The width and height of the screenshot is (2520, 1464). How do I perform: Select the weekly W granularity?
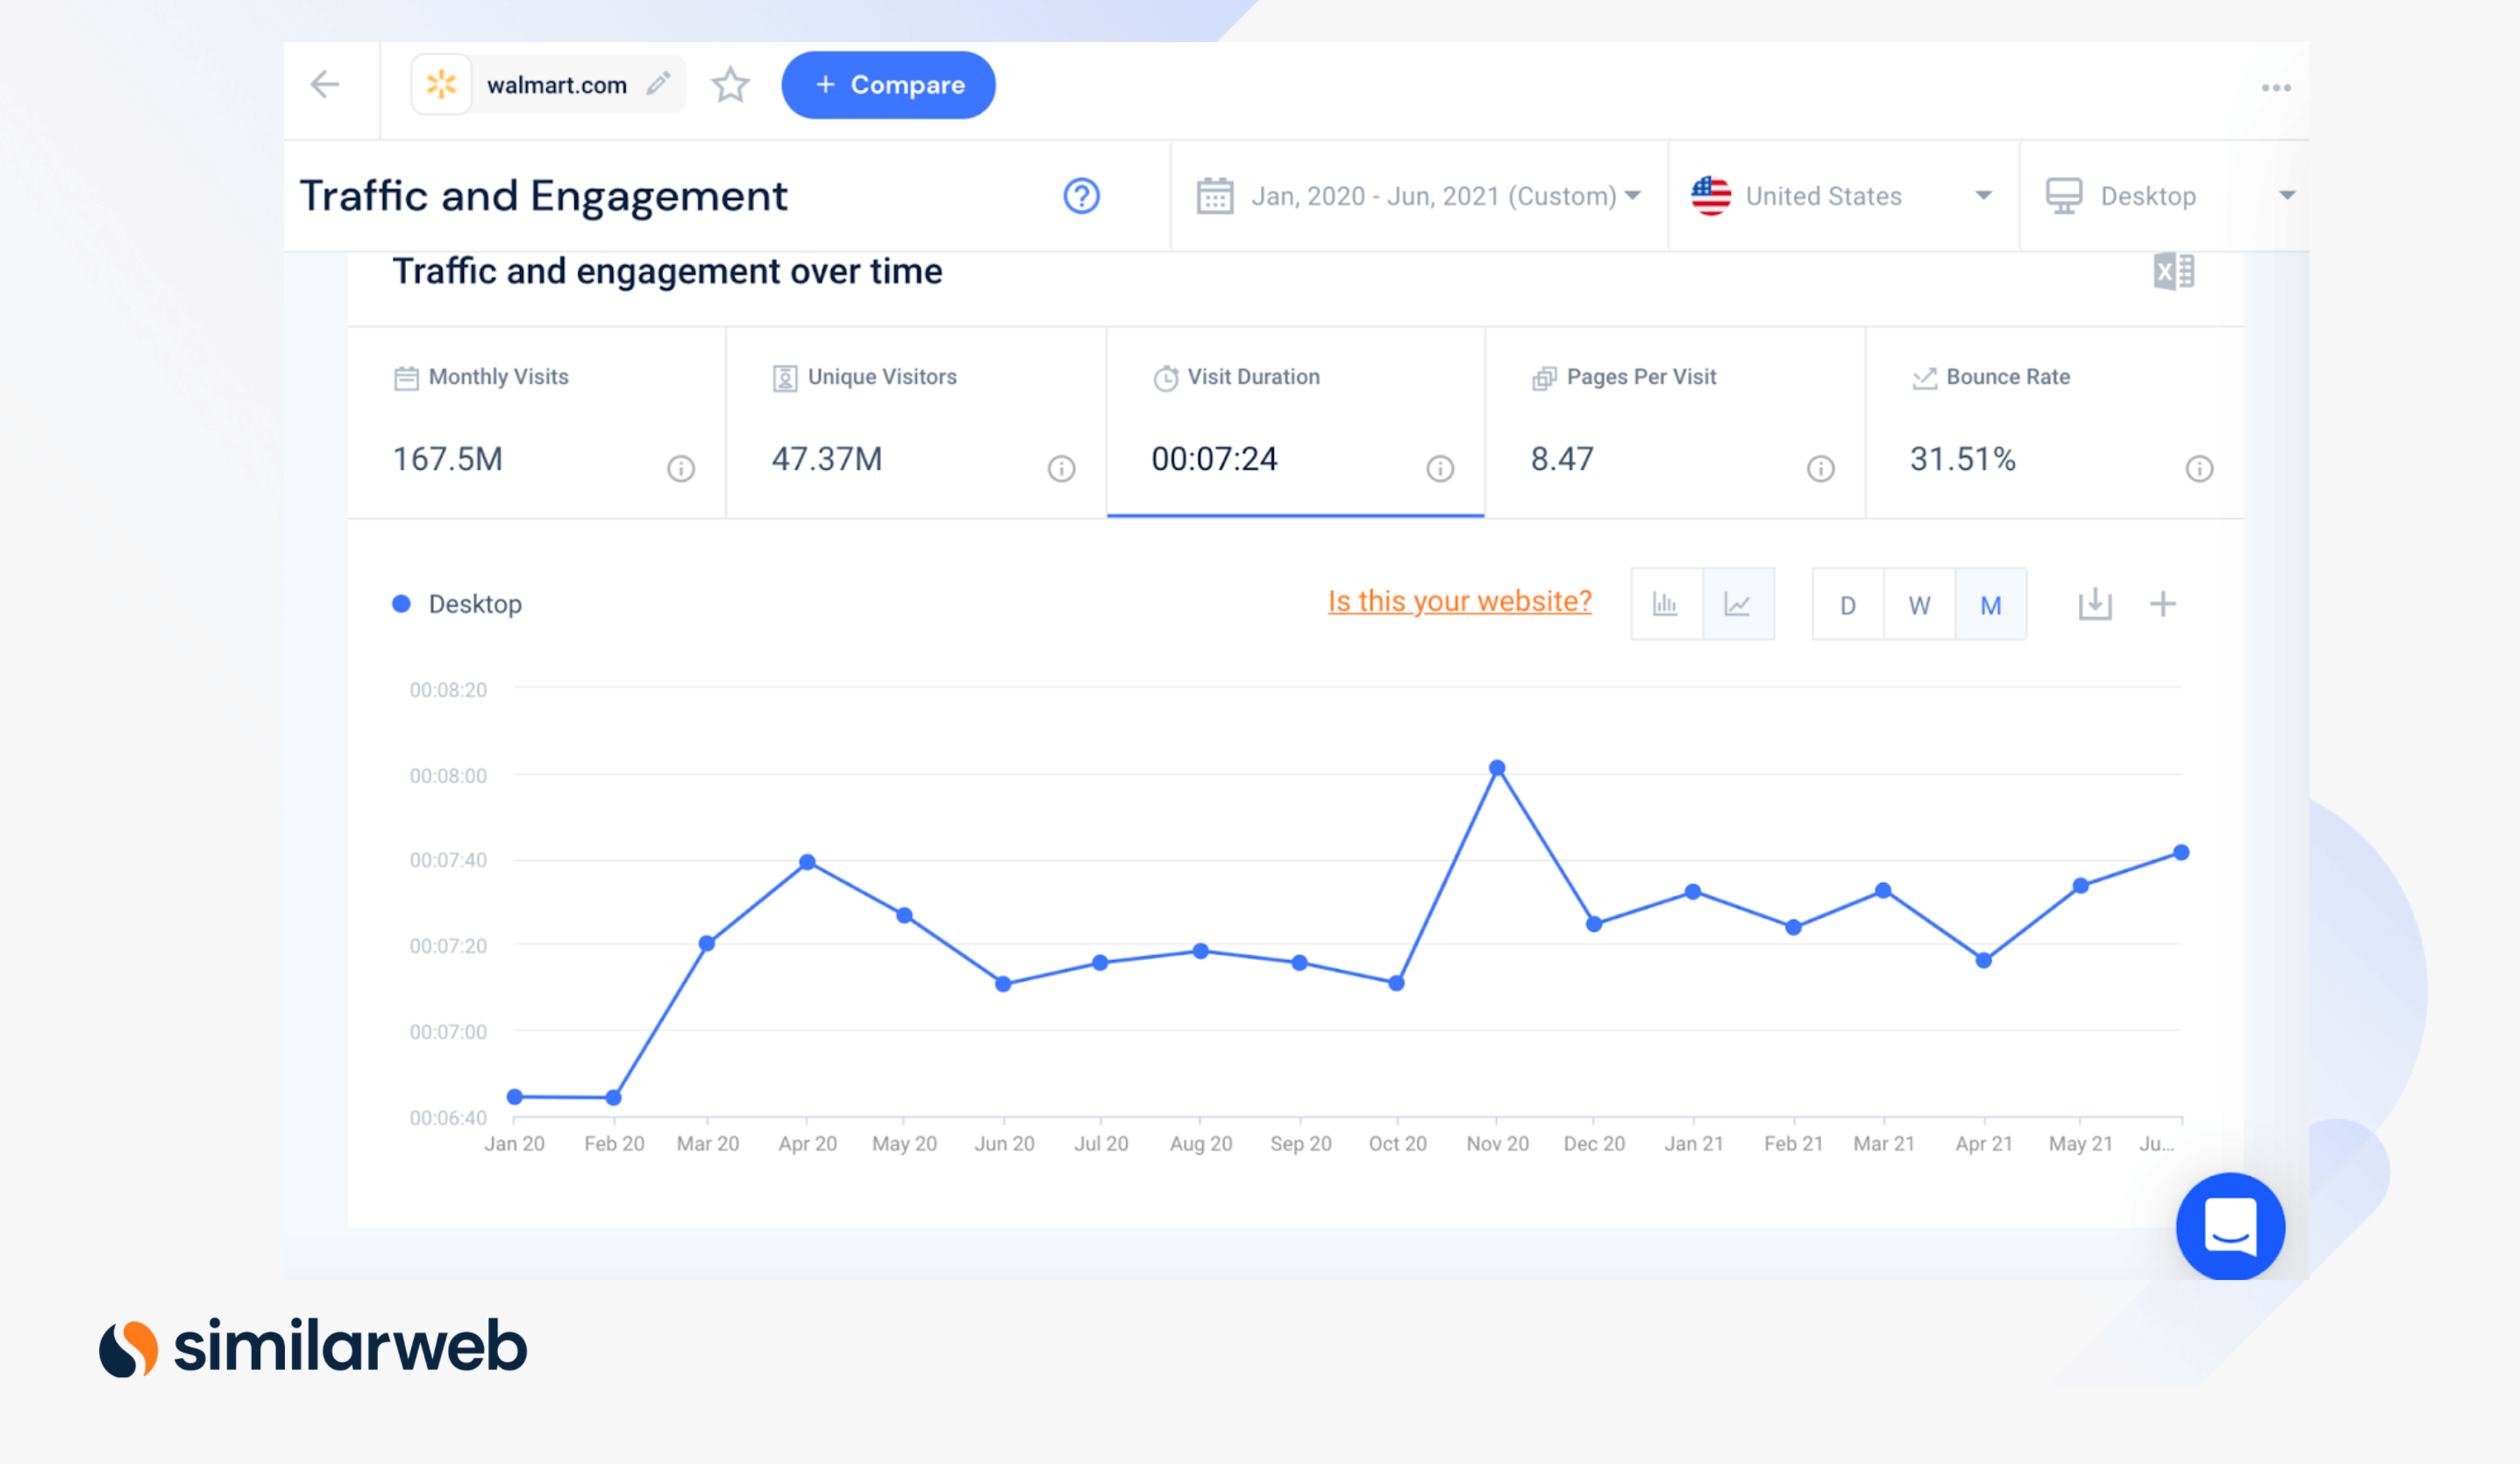click(x=1919, y=604)
